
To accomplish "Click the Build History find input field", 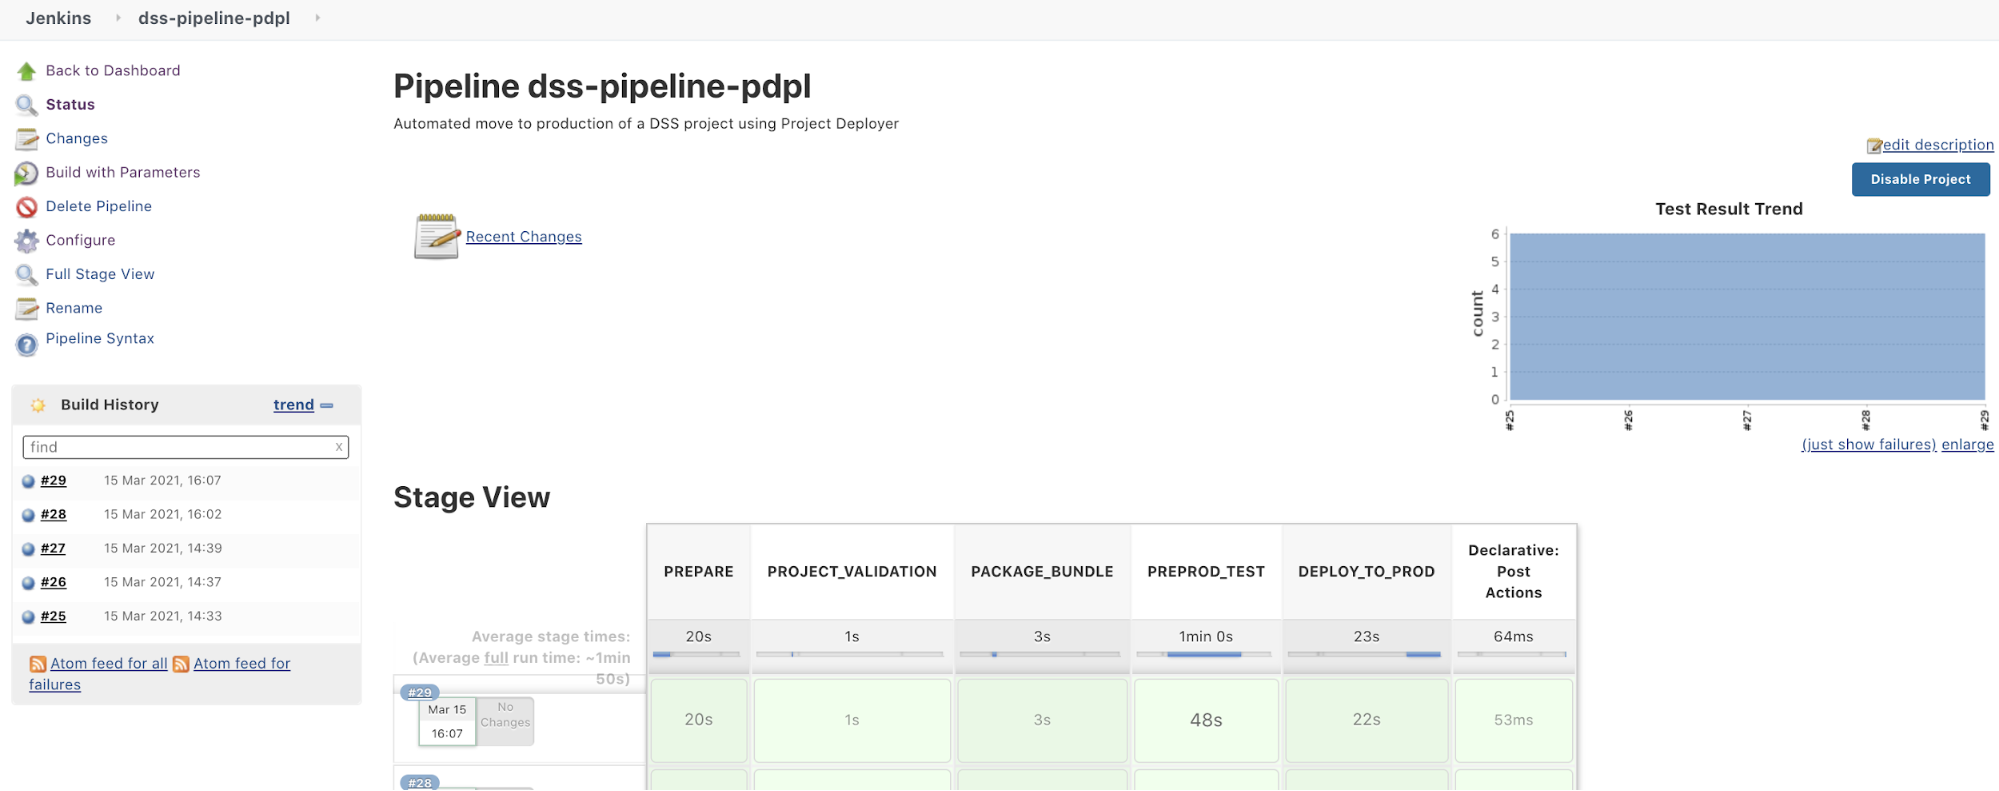I will pyautogui.click(x=178, y=447).
